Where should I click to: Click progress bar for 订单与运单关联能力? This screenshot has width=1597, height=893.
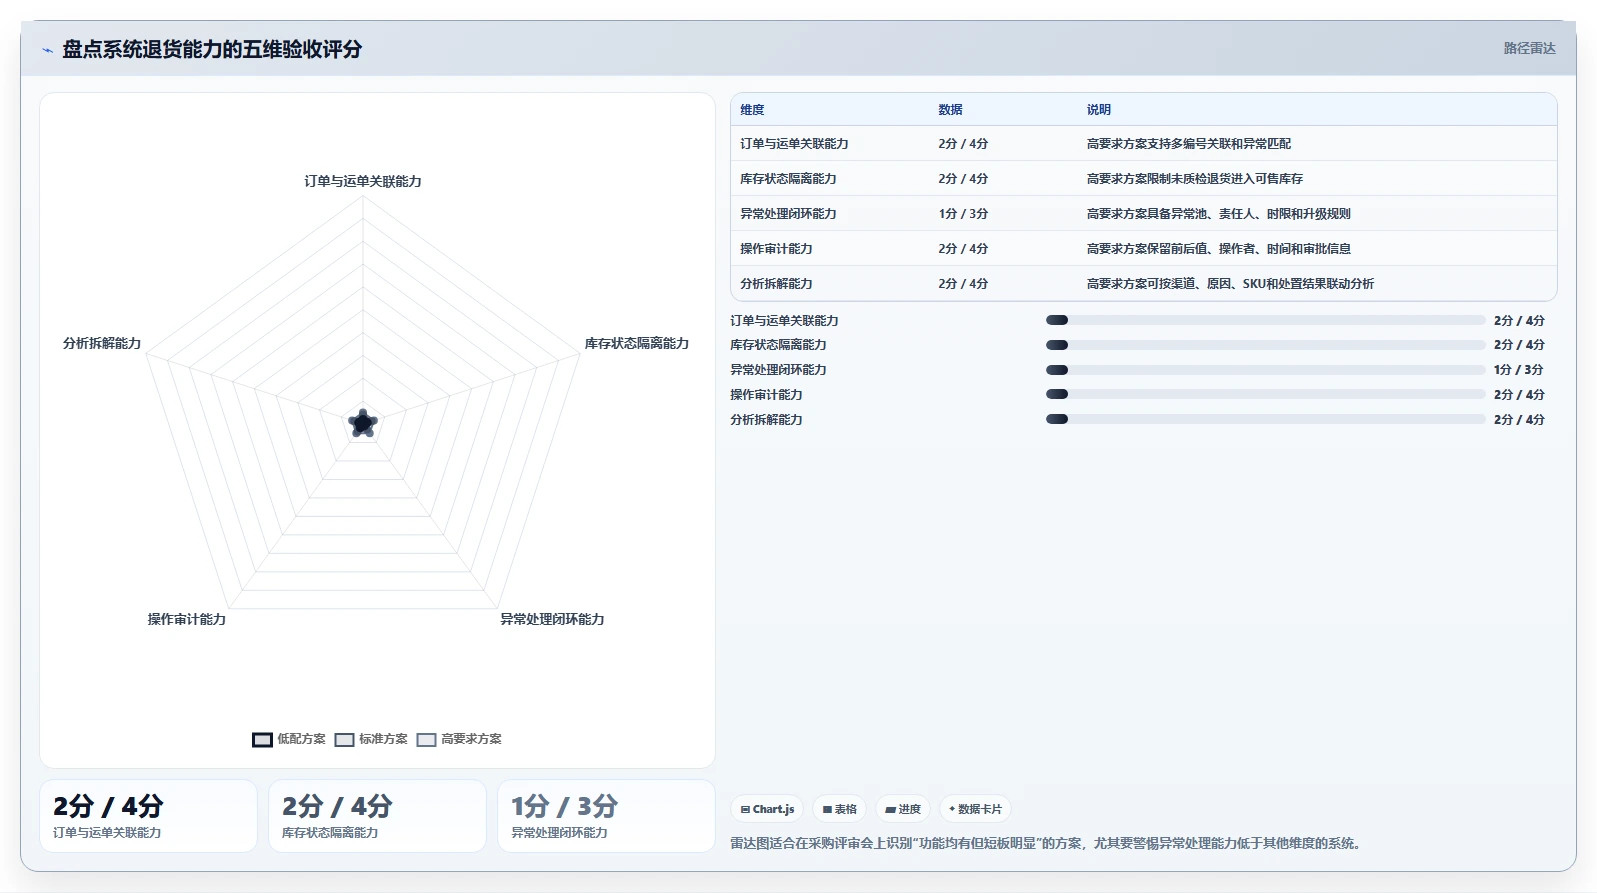pos(1265,320)
